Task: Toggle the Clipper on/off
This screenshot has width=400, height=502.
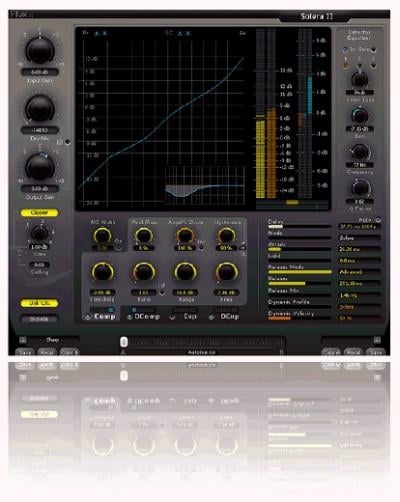Action: coord(39,213)
